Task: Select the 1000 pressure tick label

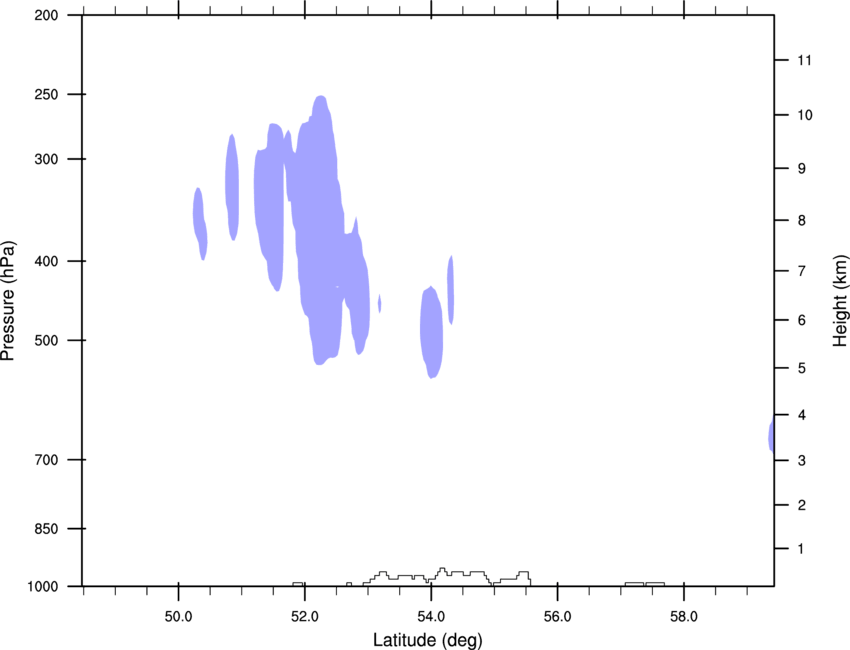Action: tap(43, 587)
